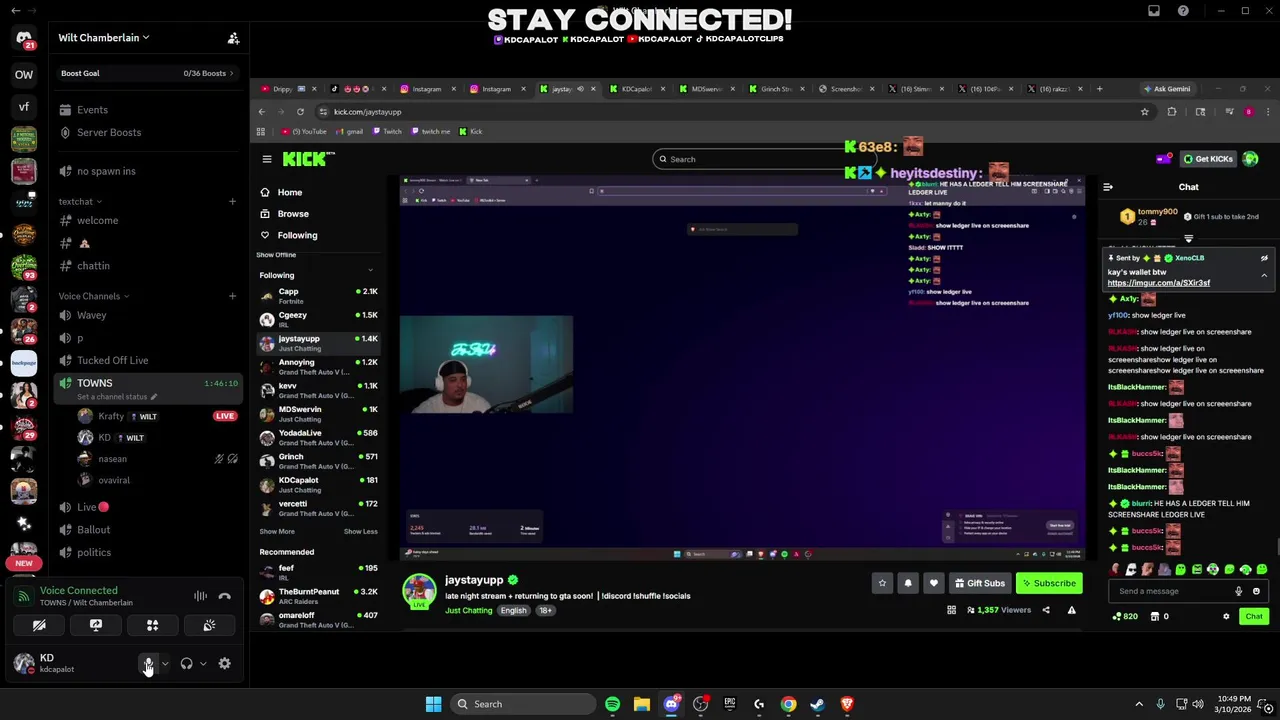The width and height of the screenshot is (1280, 720).
Task: Open Windows Start menu
Action: (x=433, y=704)
